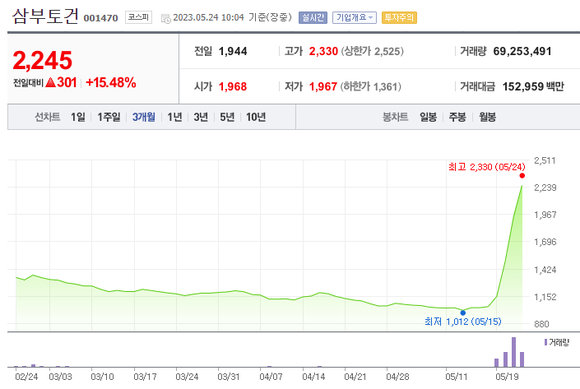Image resolution: width=580 pixels, height=389 pixels.
Task: Click the 코스피 market label
Action: 138,17
